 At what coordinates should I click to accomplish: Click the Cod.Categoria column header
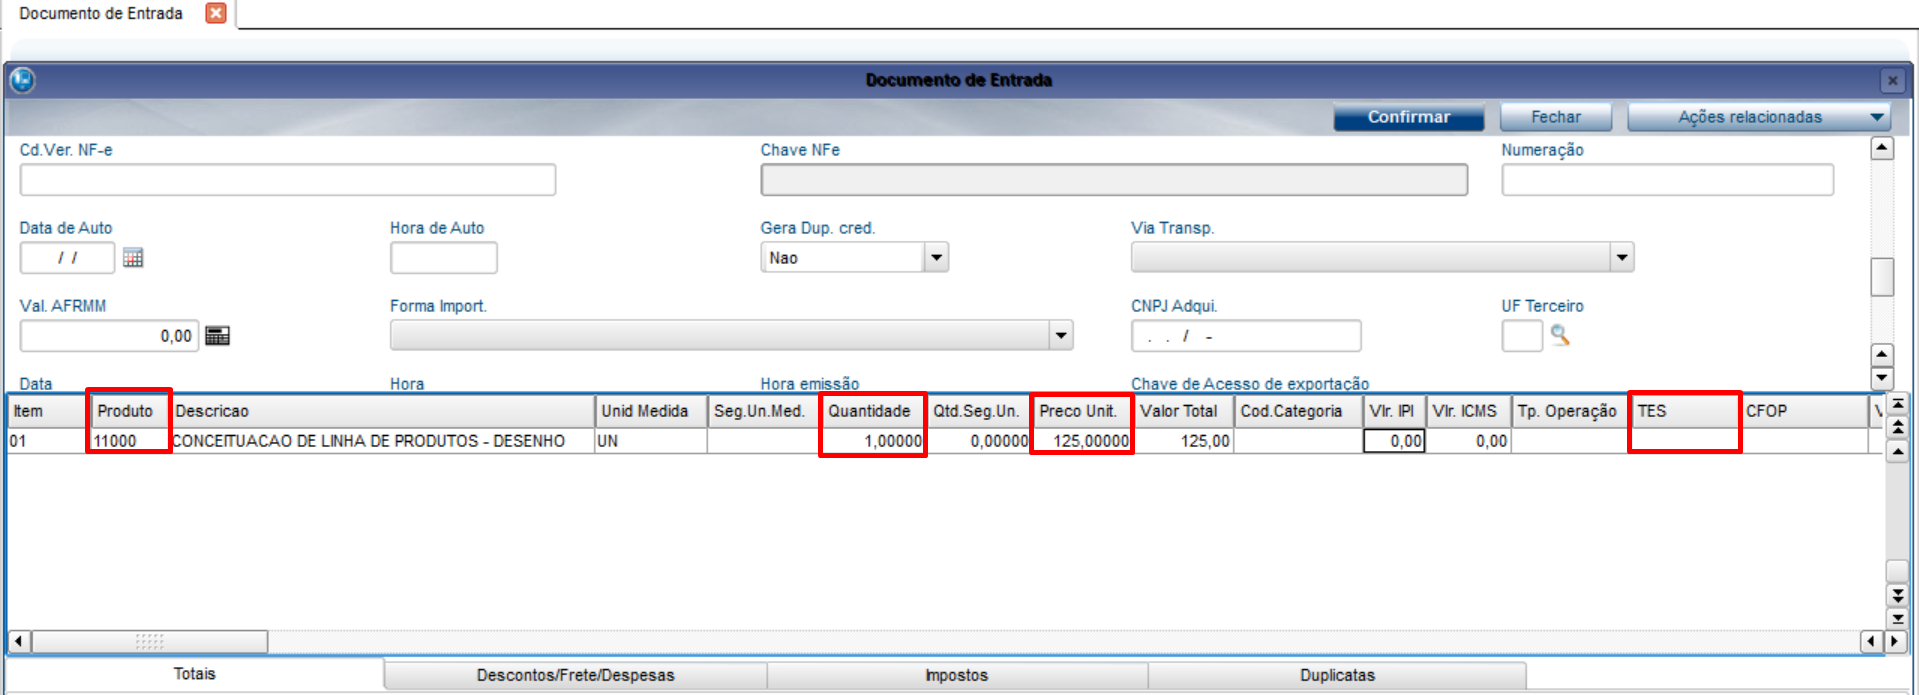tap(1298, 411)
